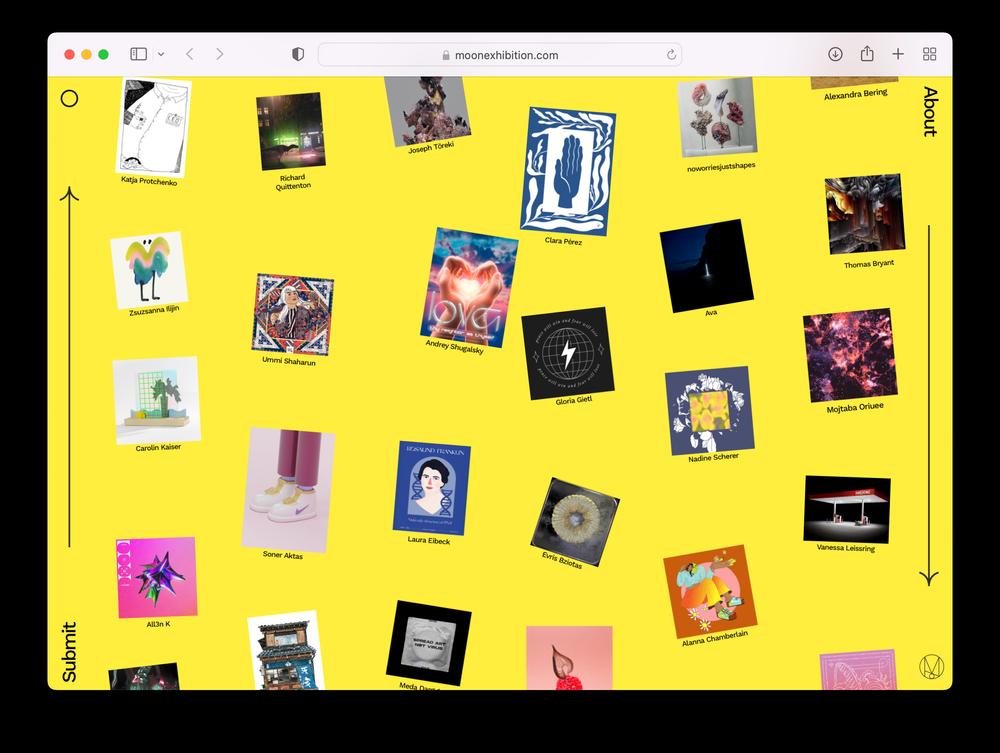Click the All3n K name label
The width and height of the screenshot is (1000, 753).
click(158, 624)
